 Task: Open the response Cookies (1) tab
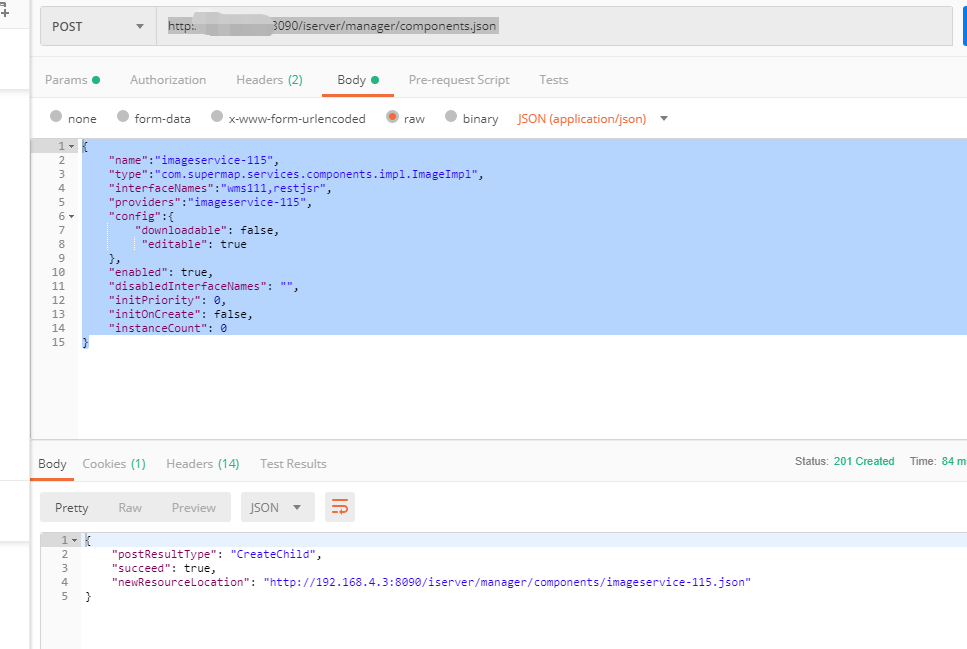click(114, 464)
